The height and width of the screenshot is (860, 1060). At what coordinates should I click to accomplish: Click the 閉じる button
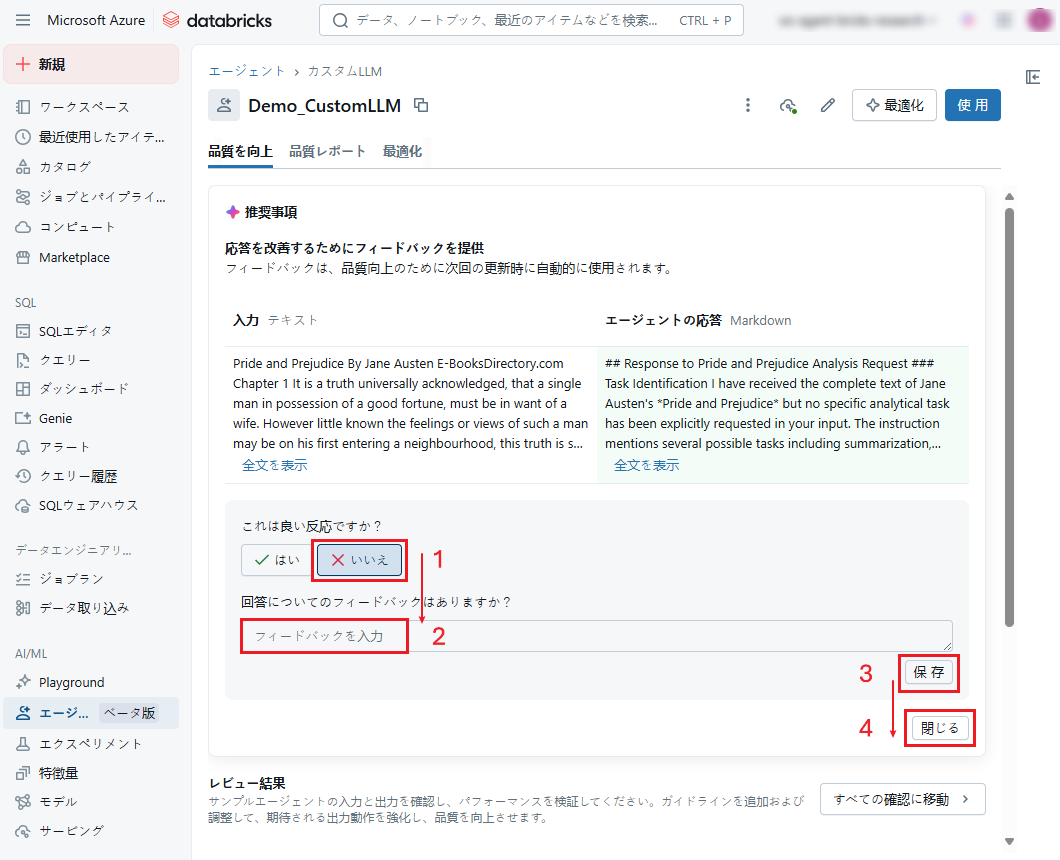pos(940,728)
